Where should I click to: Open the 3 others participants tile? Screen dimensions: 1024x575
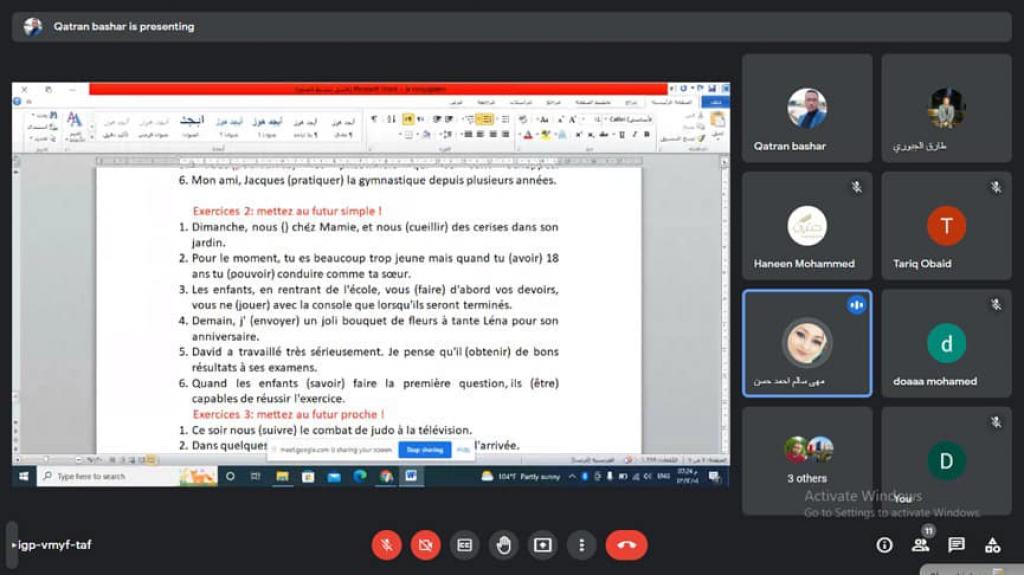coord(806,460)
